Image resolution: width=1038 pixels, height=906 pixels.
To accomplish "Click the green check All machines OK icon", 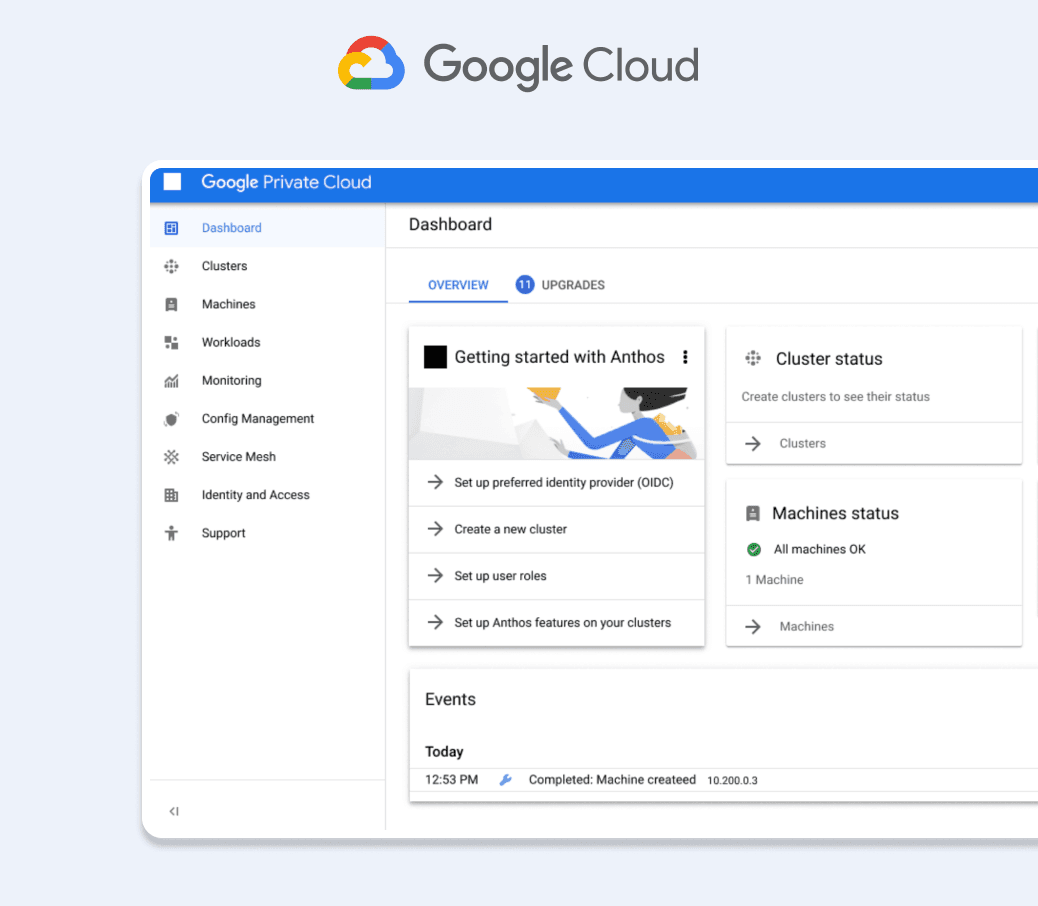I will coord(753,549).
